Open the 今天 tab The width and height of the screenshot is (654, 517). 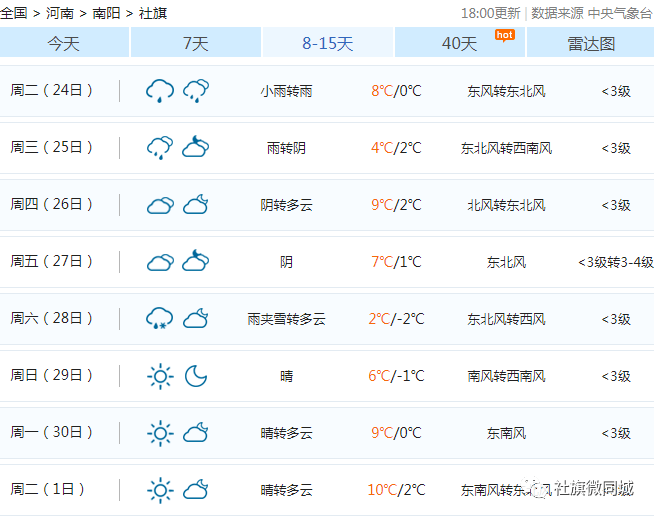(64, 43)
